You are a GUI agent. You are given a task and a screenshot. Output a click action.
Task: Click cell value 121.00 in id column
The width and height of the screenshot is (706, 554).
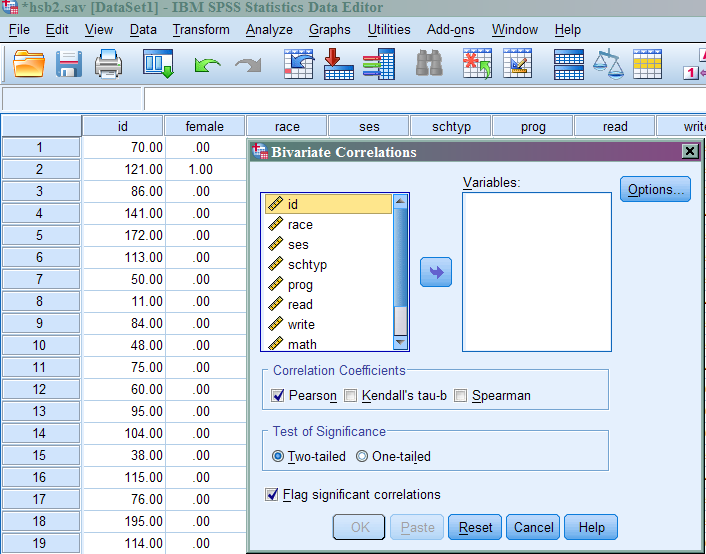point(124,169)
